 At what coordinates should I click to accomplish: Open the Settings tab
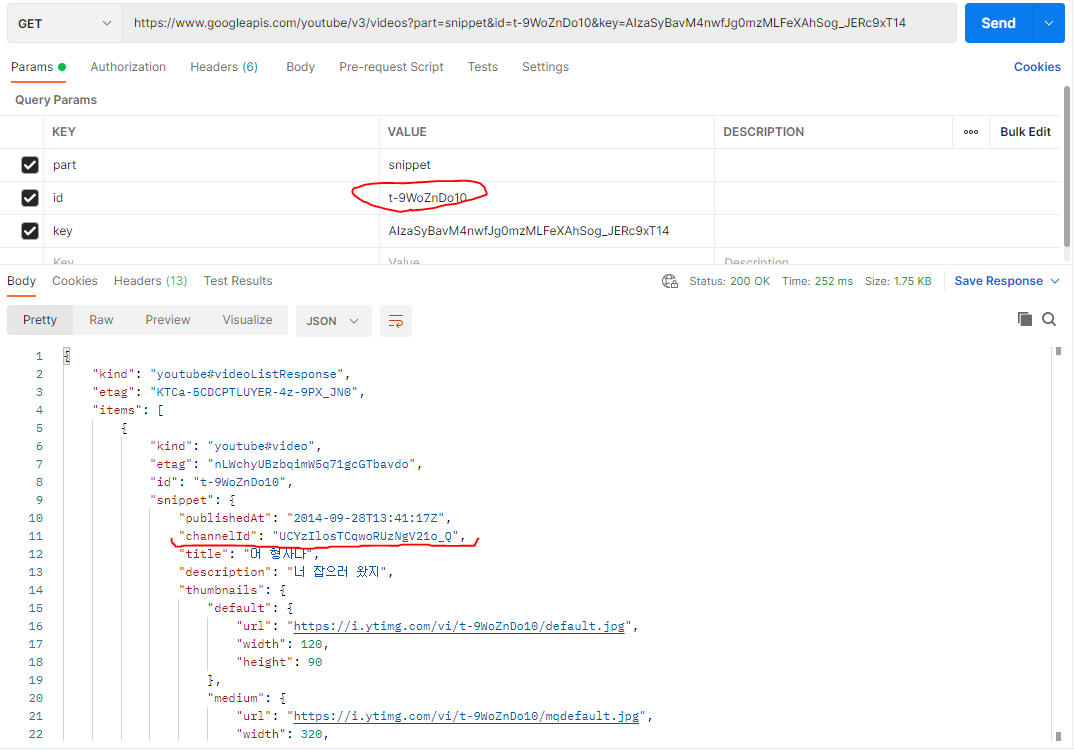pyautogui.click(x=545, y=66)
